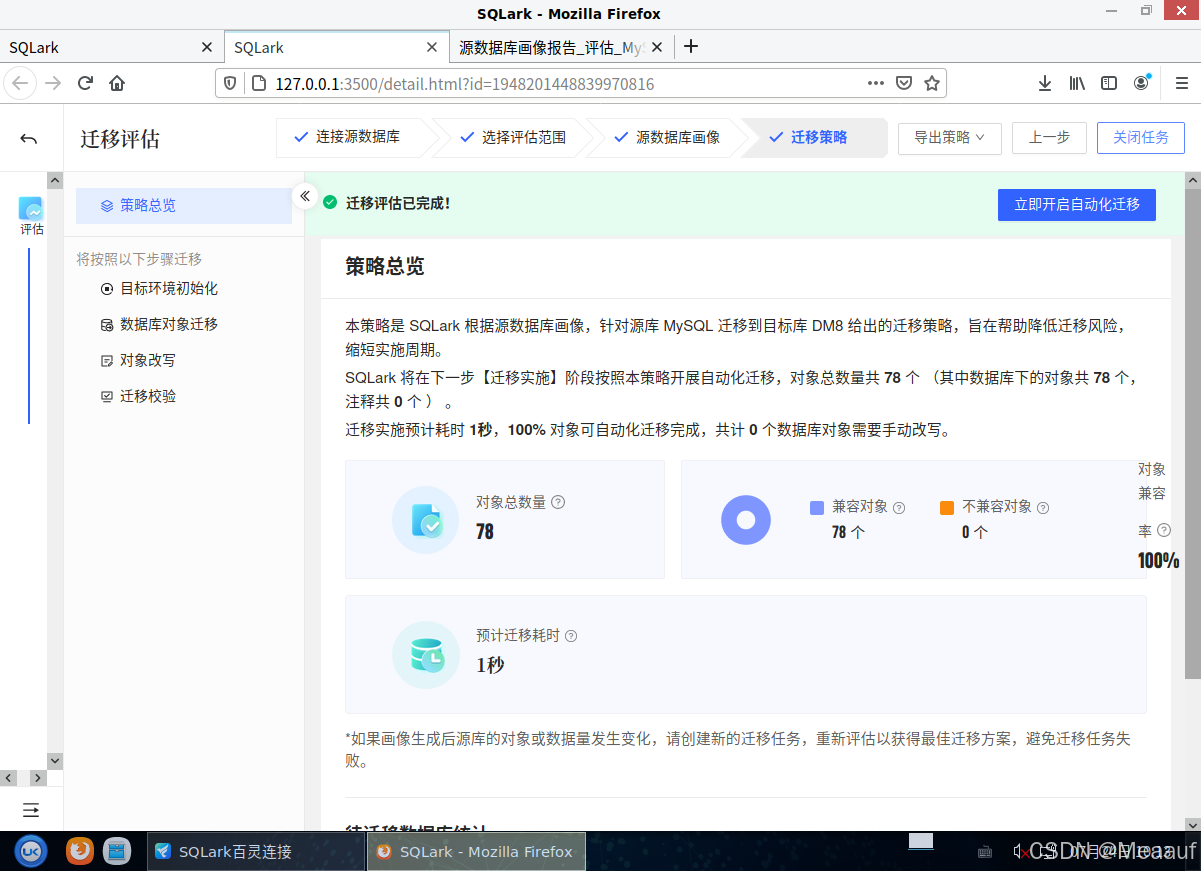Click the tracking protection shield icon
Screen dimensions: 1201x871
(229, 83)
